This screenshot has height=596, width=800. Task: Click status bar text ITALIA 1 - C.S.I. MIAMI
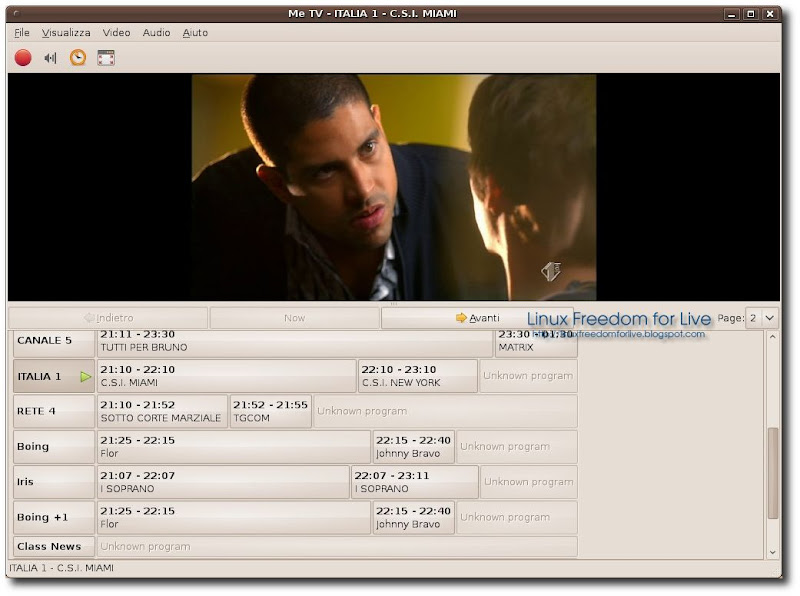point(62,568)
